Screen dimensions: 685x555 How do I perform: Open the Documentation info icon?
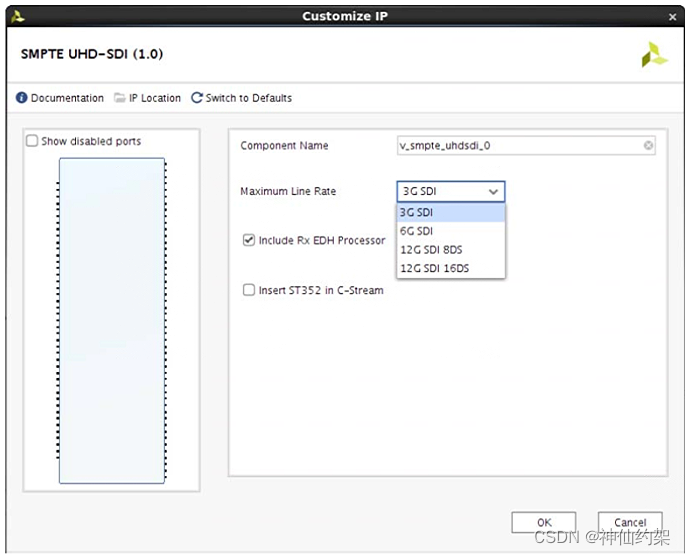pos(21,97)
